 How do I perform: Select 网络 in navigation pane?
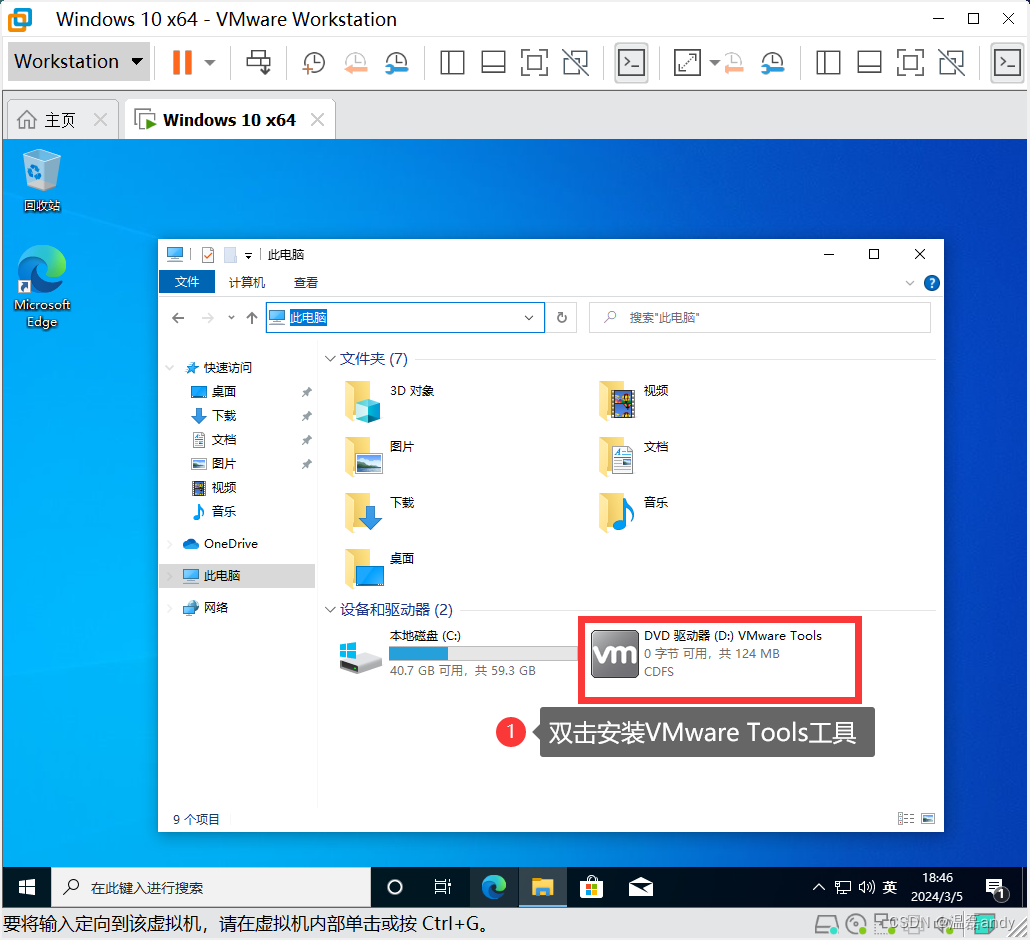[x=206, y=608]
